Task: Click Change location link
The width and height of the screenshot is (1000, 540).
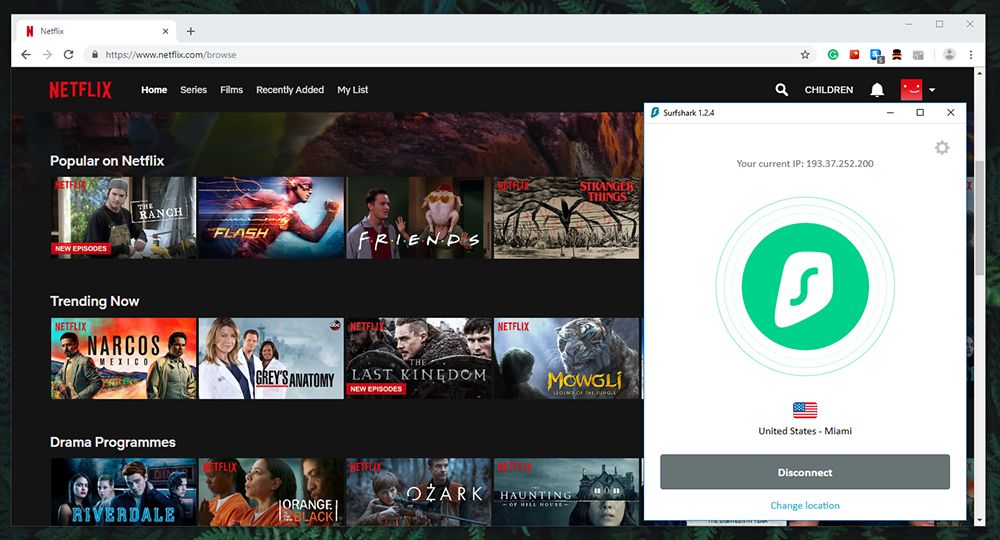Action: [805, 506]
